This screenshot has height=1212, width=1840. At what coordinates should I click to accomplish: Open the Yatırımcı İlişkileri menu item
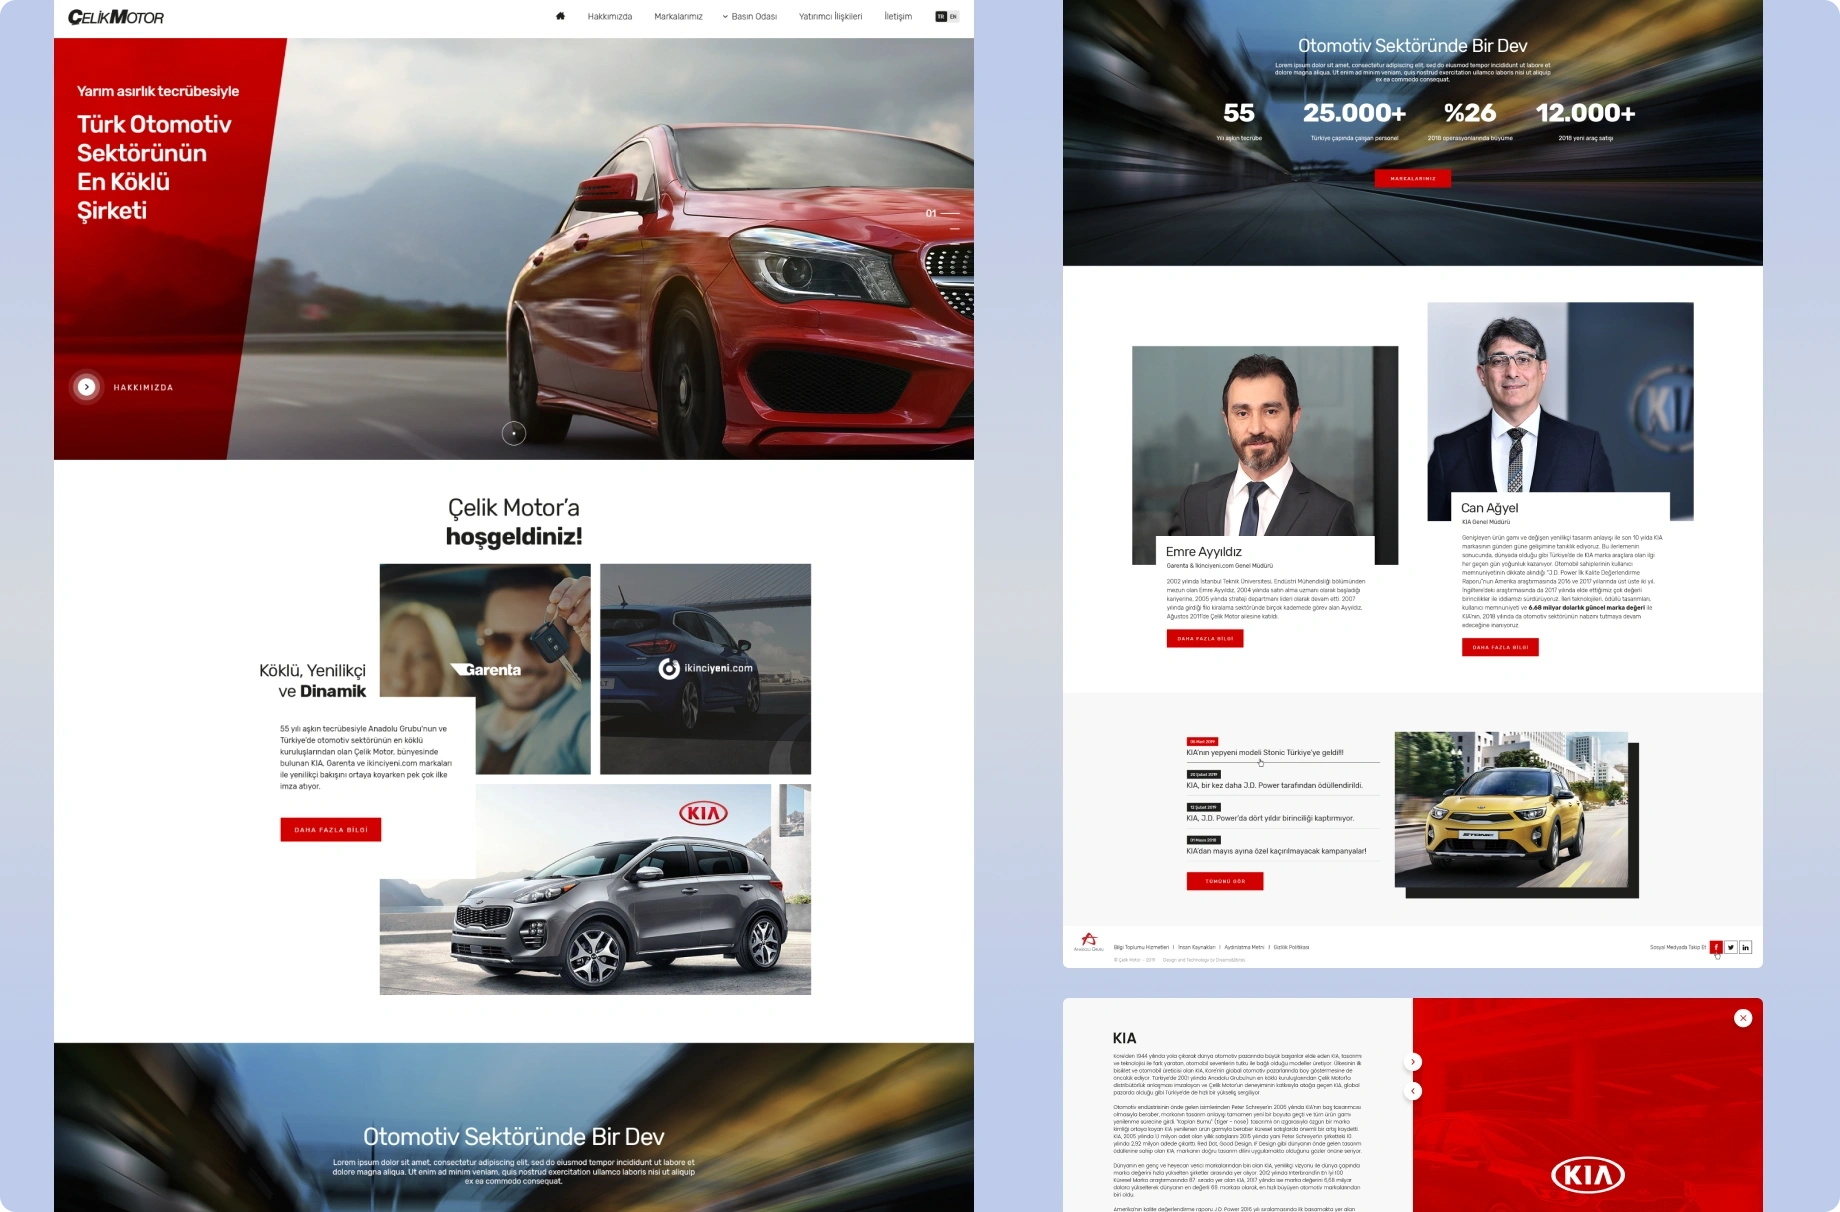tap(830, 17)
